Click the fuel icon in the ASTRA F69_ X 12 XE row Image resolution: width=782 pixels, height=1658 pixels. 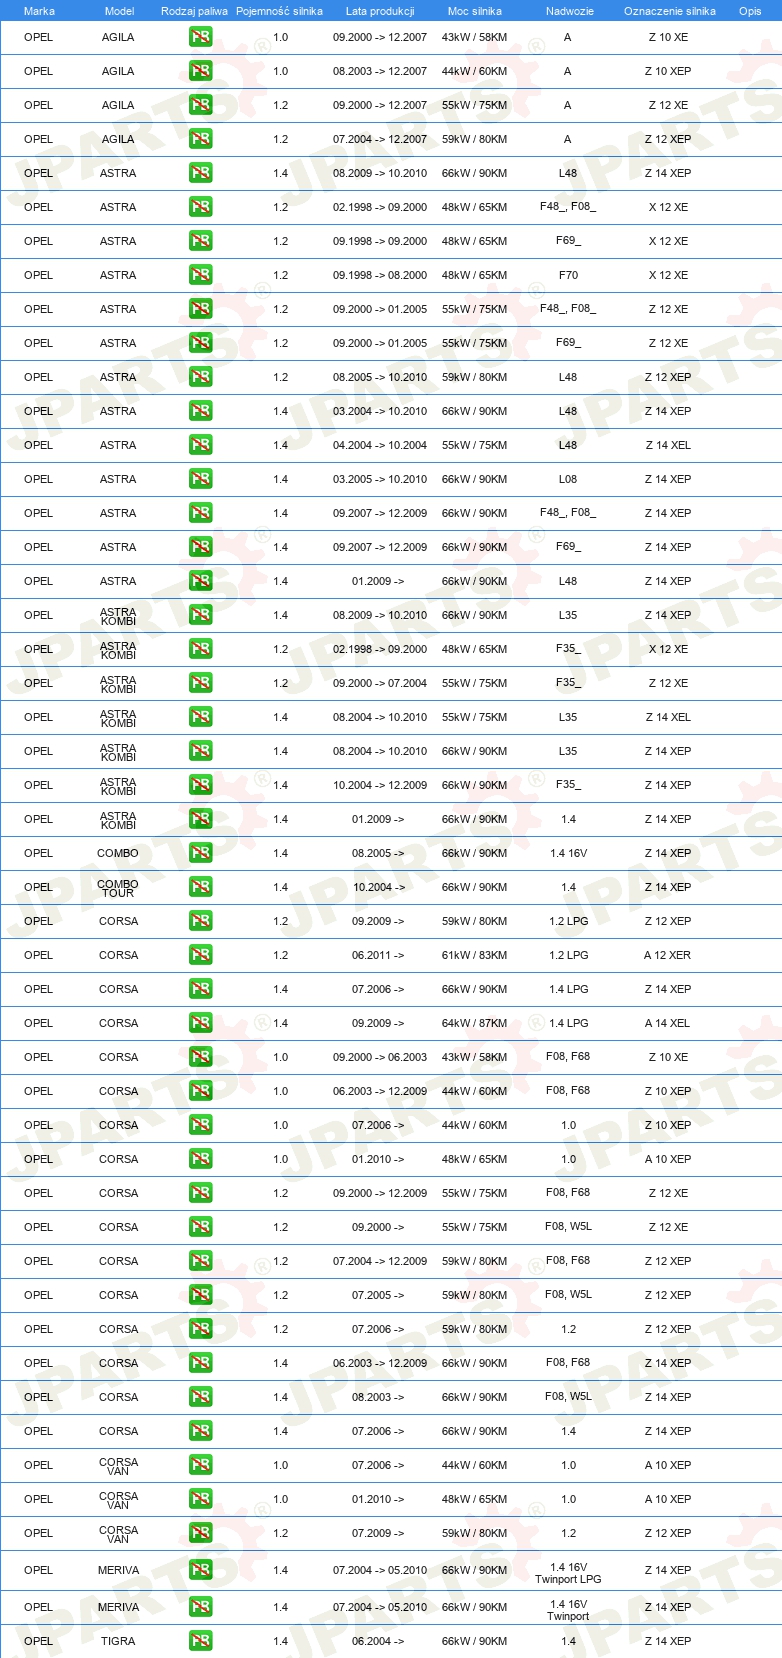[x=200, y=241]
